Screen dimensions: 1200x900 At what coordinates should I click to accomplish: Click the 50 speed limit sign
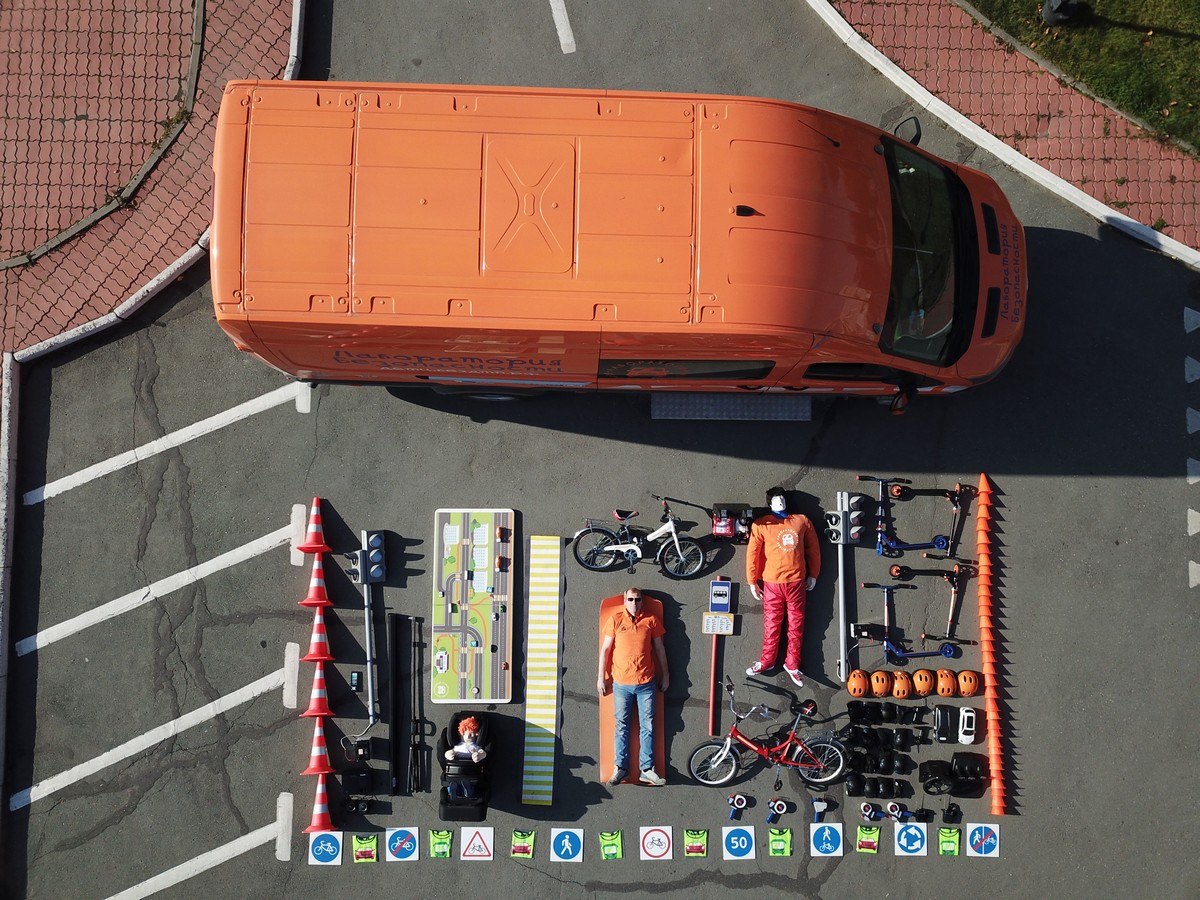point(738,842)
